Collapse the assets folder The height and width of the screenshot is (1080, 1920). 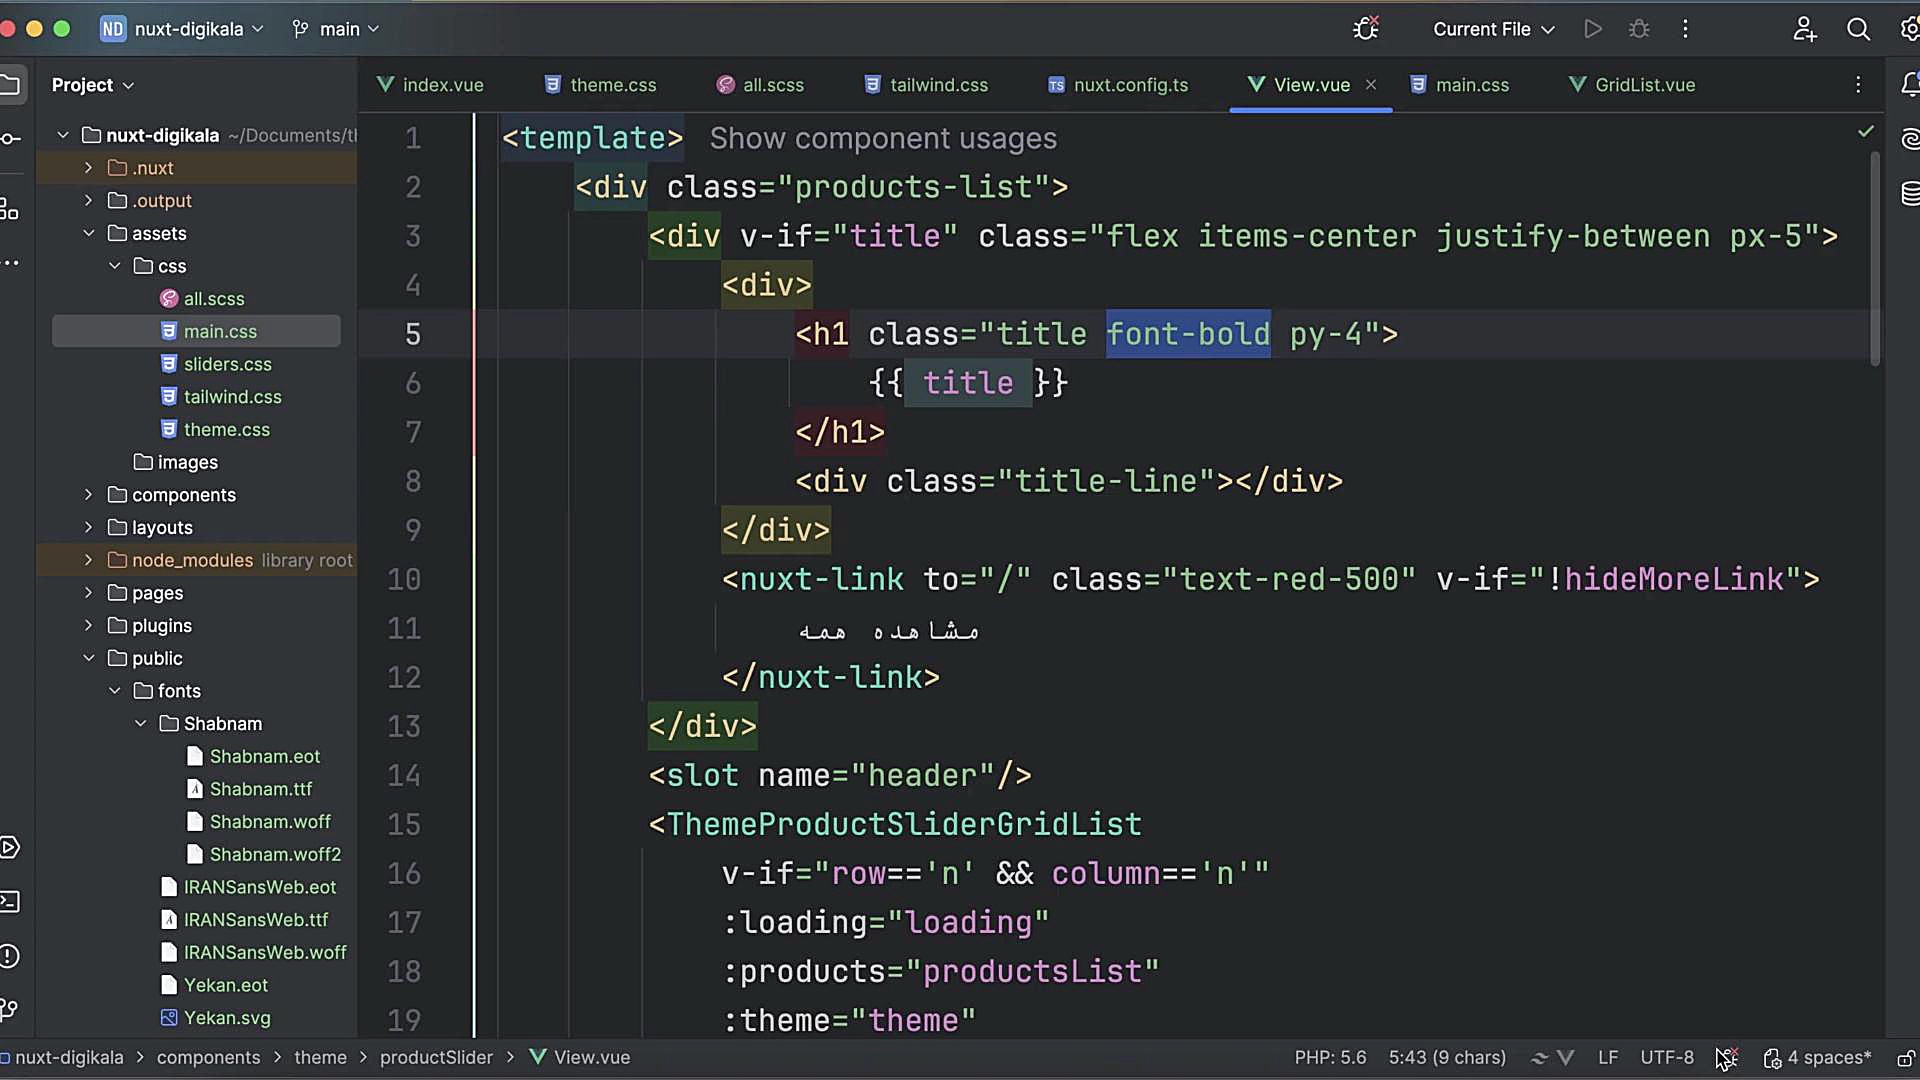[x=88, y=233]
